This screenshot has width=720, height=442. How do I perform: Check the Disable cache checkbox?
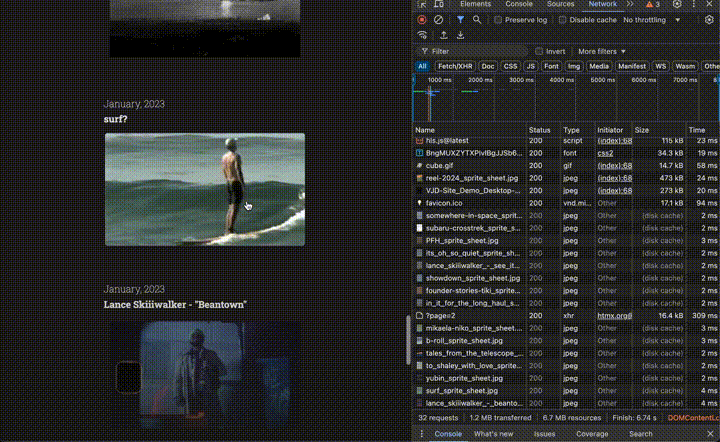coord(563,20)
